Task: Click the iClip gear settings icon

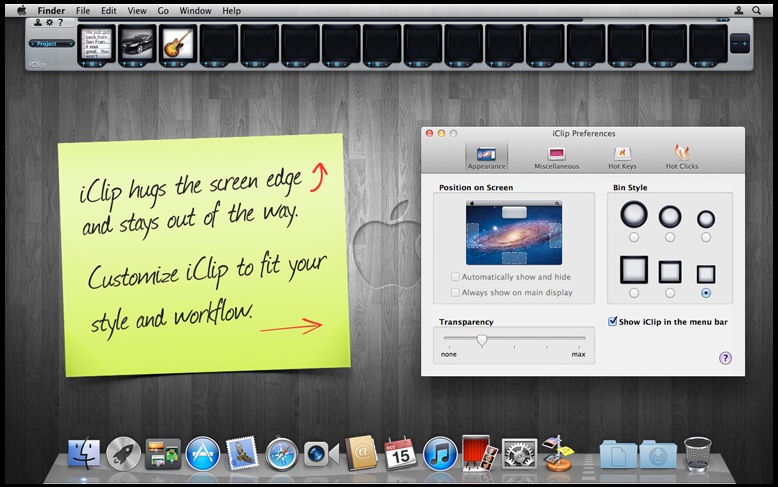Action: [48, 22]
